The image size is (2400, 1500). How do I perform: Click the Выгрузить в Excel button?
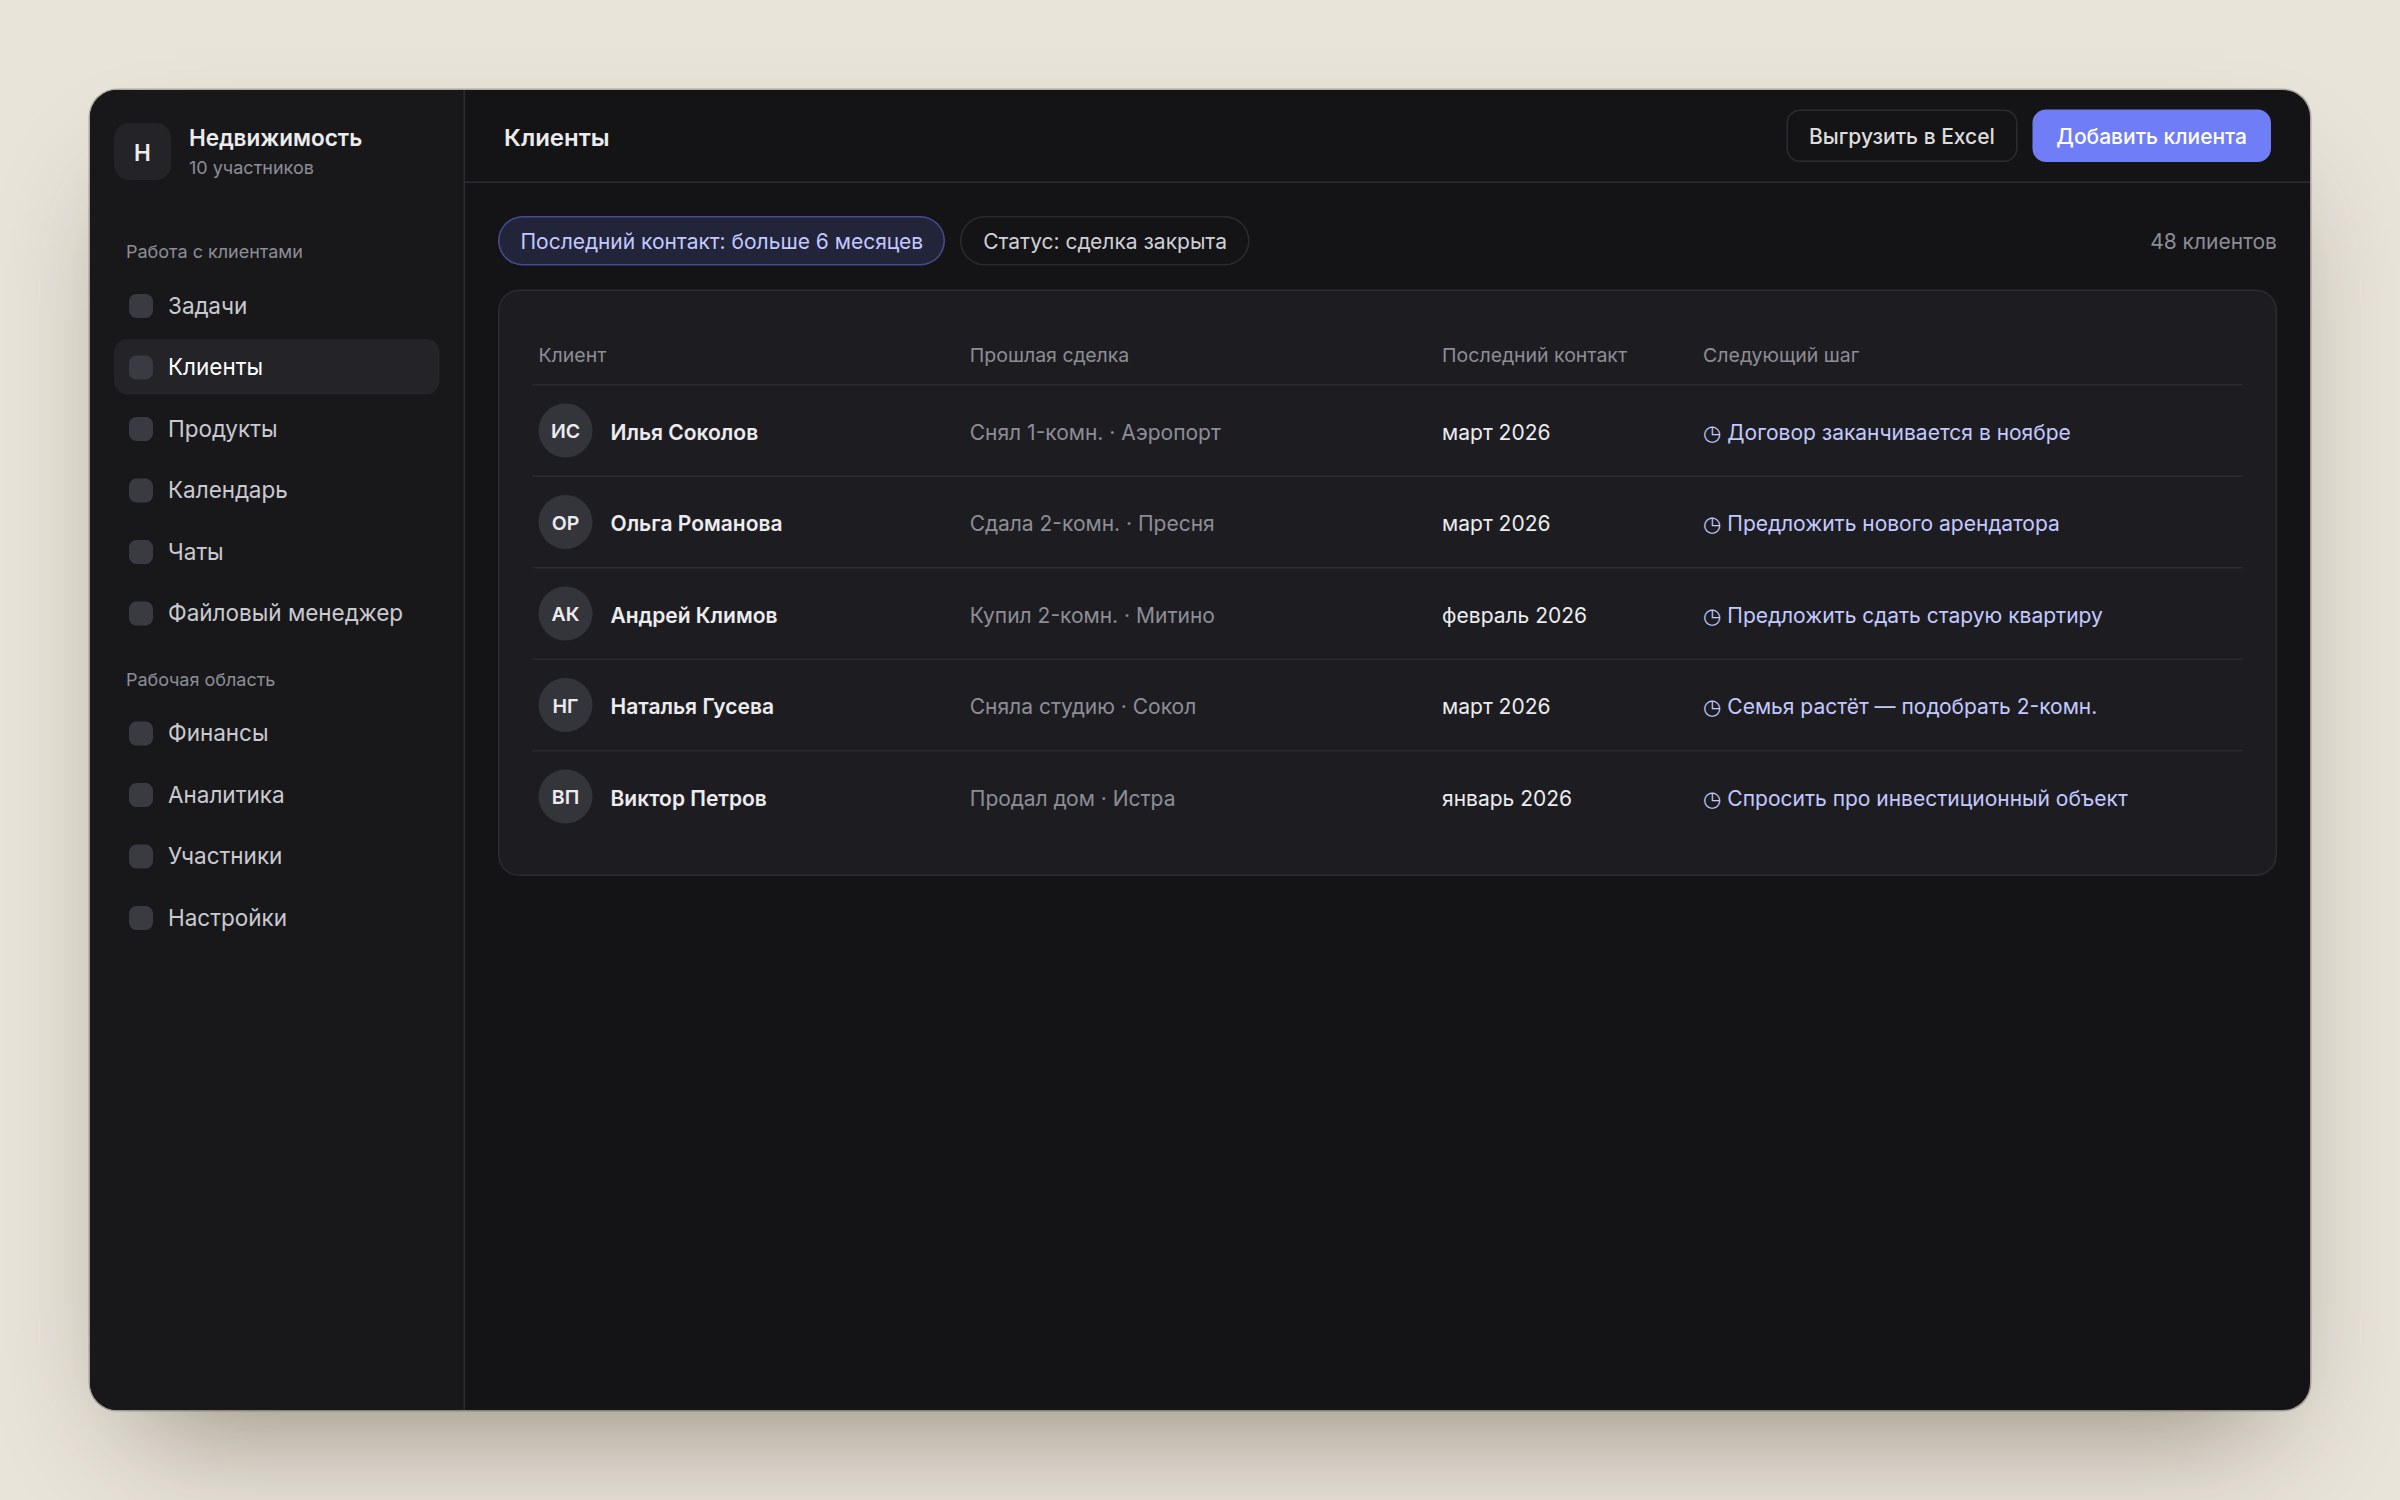(x=1901, y=136)
